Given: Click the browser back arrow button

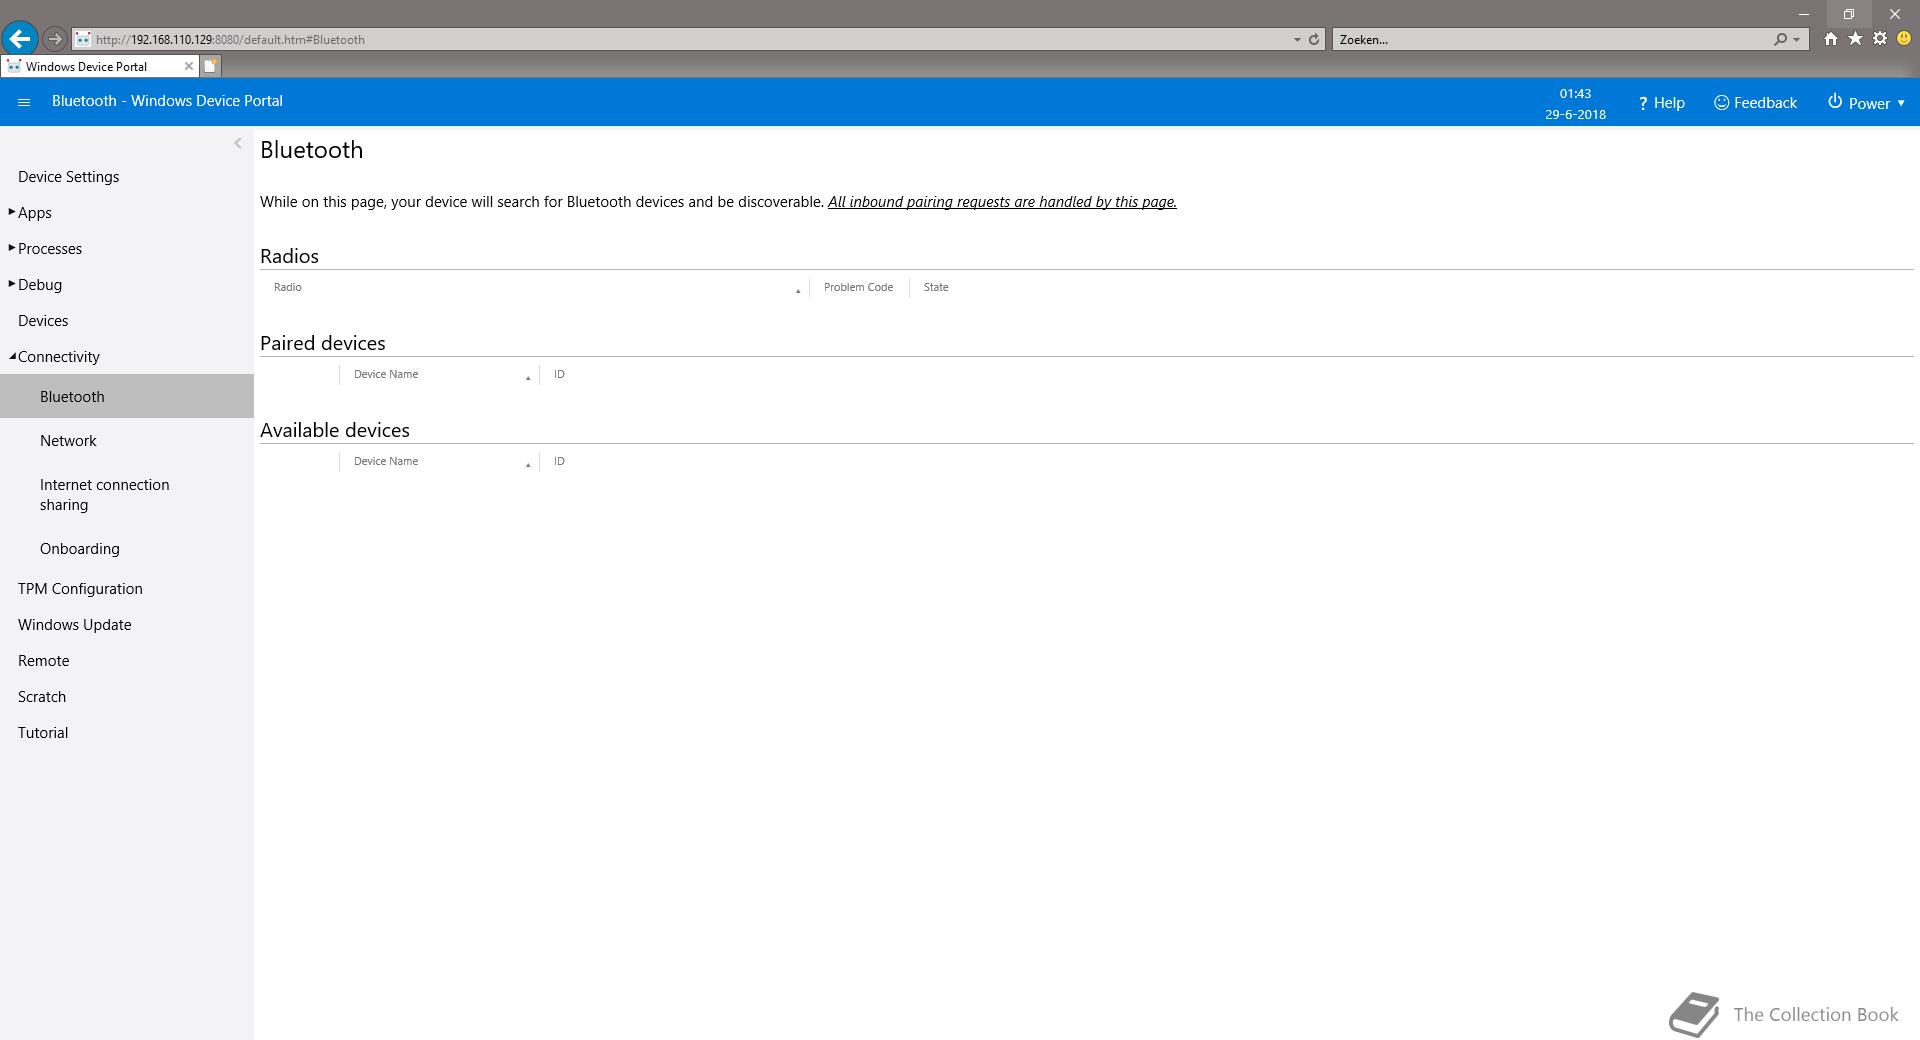Looking at the screenshot, I should tap(20, 39).
